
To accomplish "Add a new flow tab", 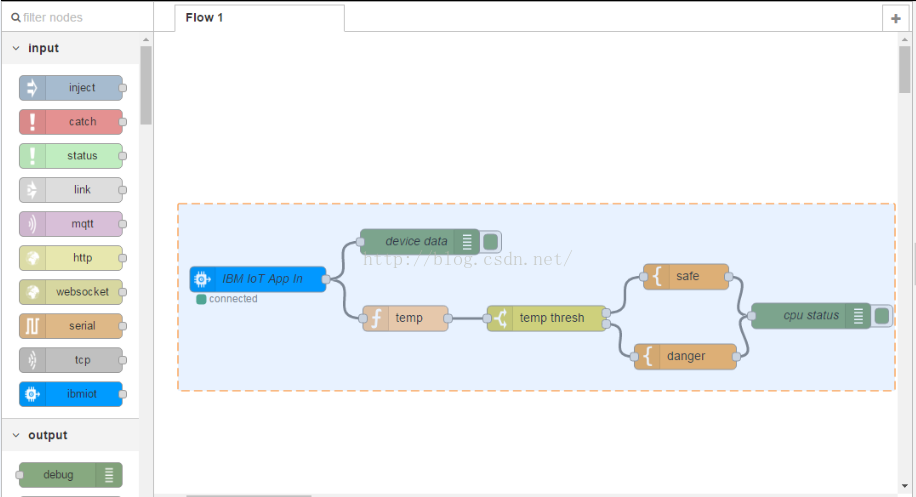I will tap(895, 19).
